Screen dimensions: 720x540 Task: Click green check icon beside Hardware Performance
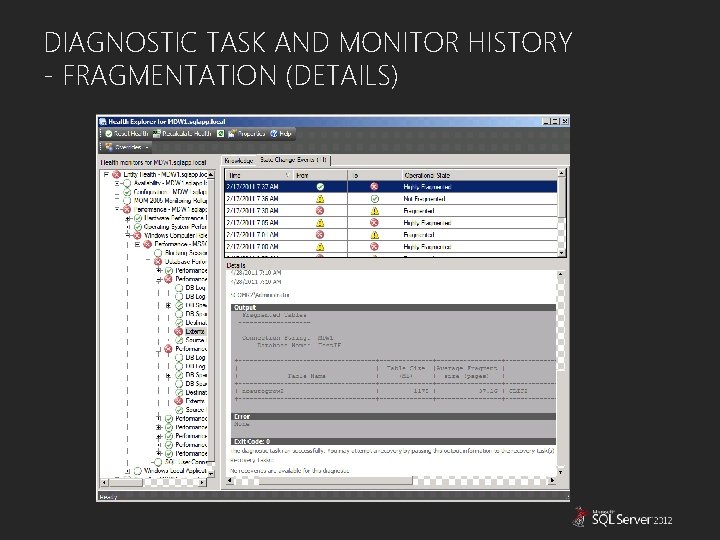pyautogui.click(x=138, y=218)
